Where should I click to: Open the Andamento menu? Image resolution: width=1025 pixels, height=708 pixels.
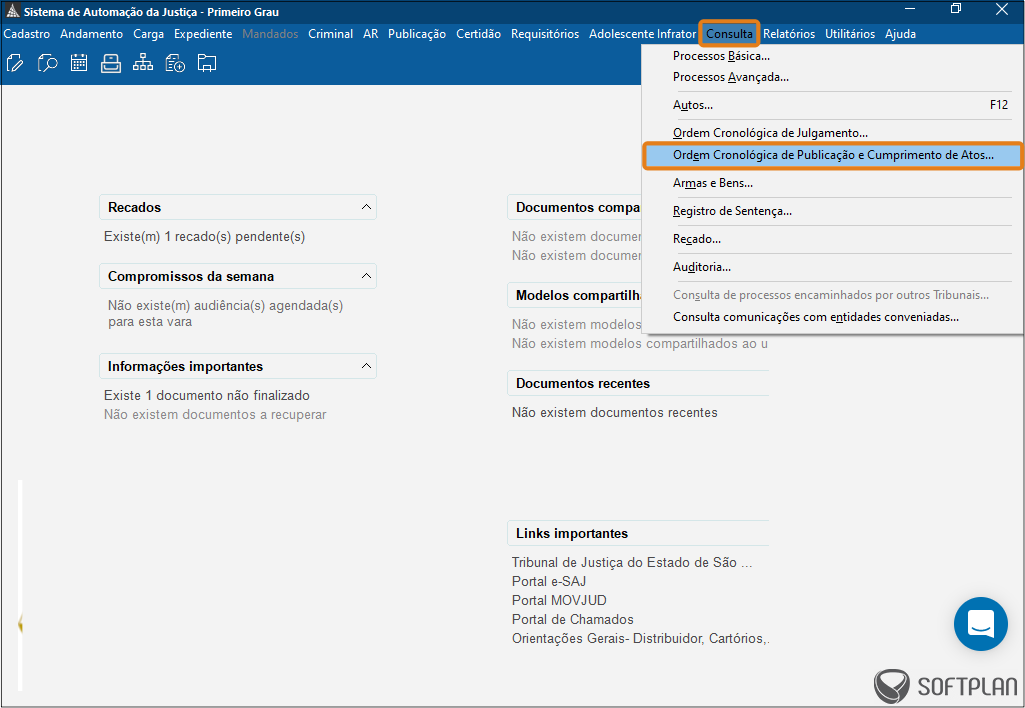click(x=92, y=34)
